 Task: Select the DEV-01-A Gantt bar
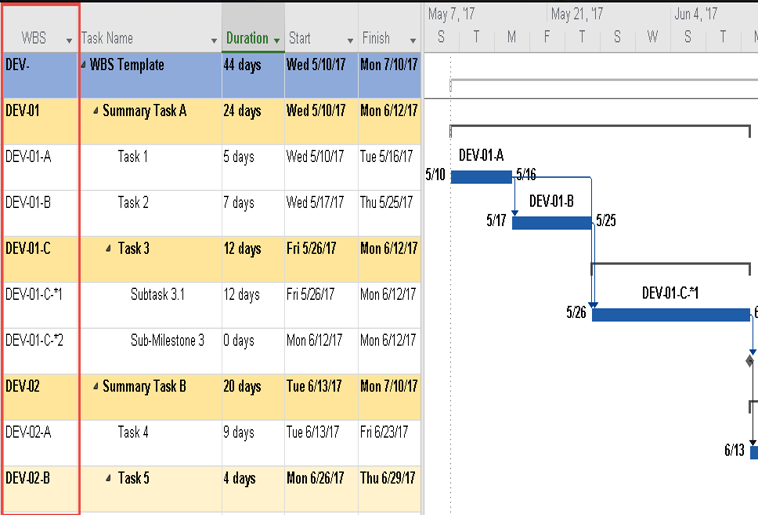[x=480, y=177]
